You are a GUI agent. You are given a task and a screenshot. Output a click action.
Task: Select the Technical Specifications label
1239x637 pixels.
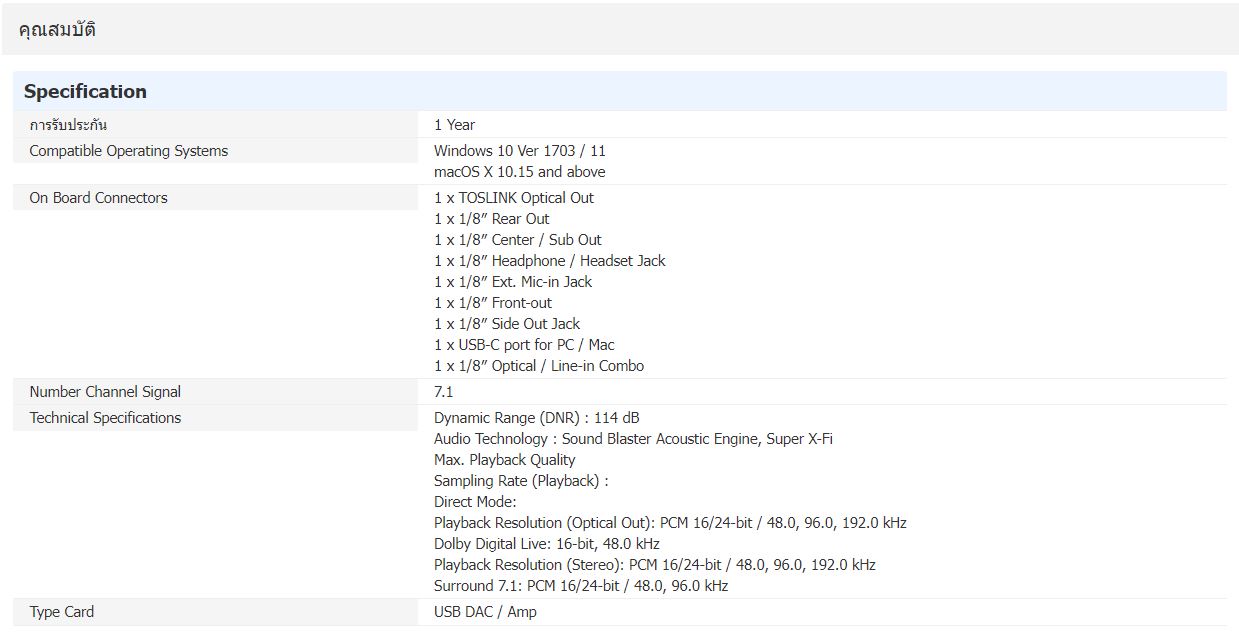[105, 418]
